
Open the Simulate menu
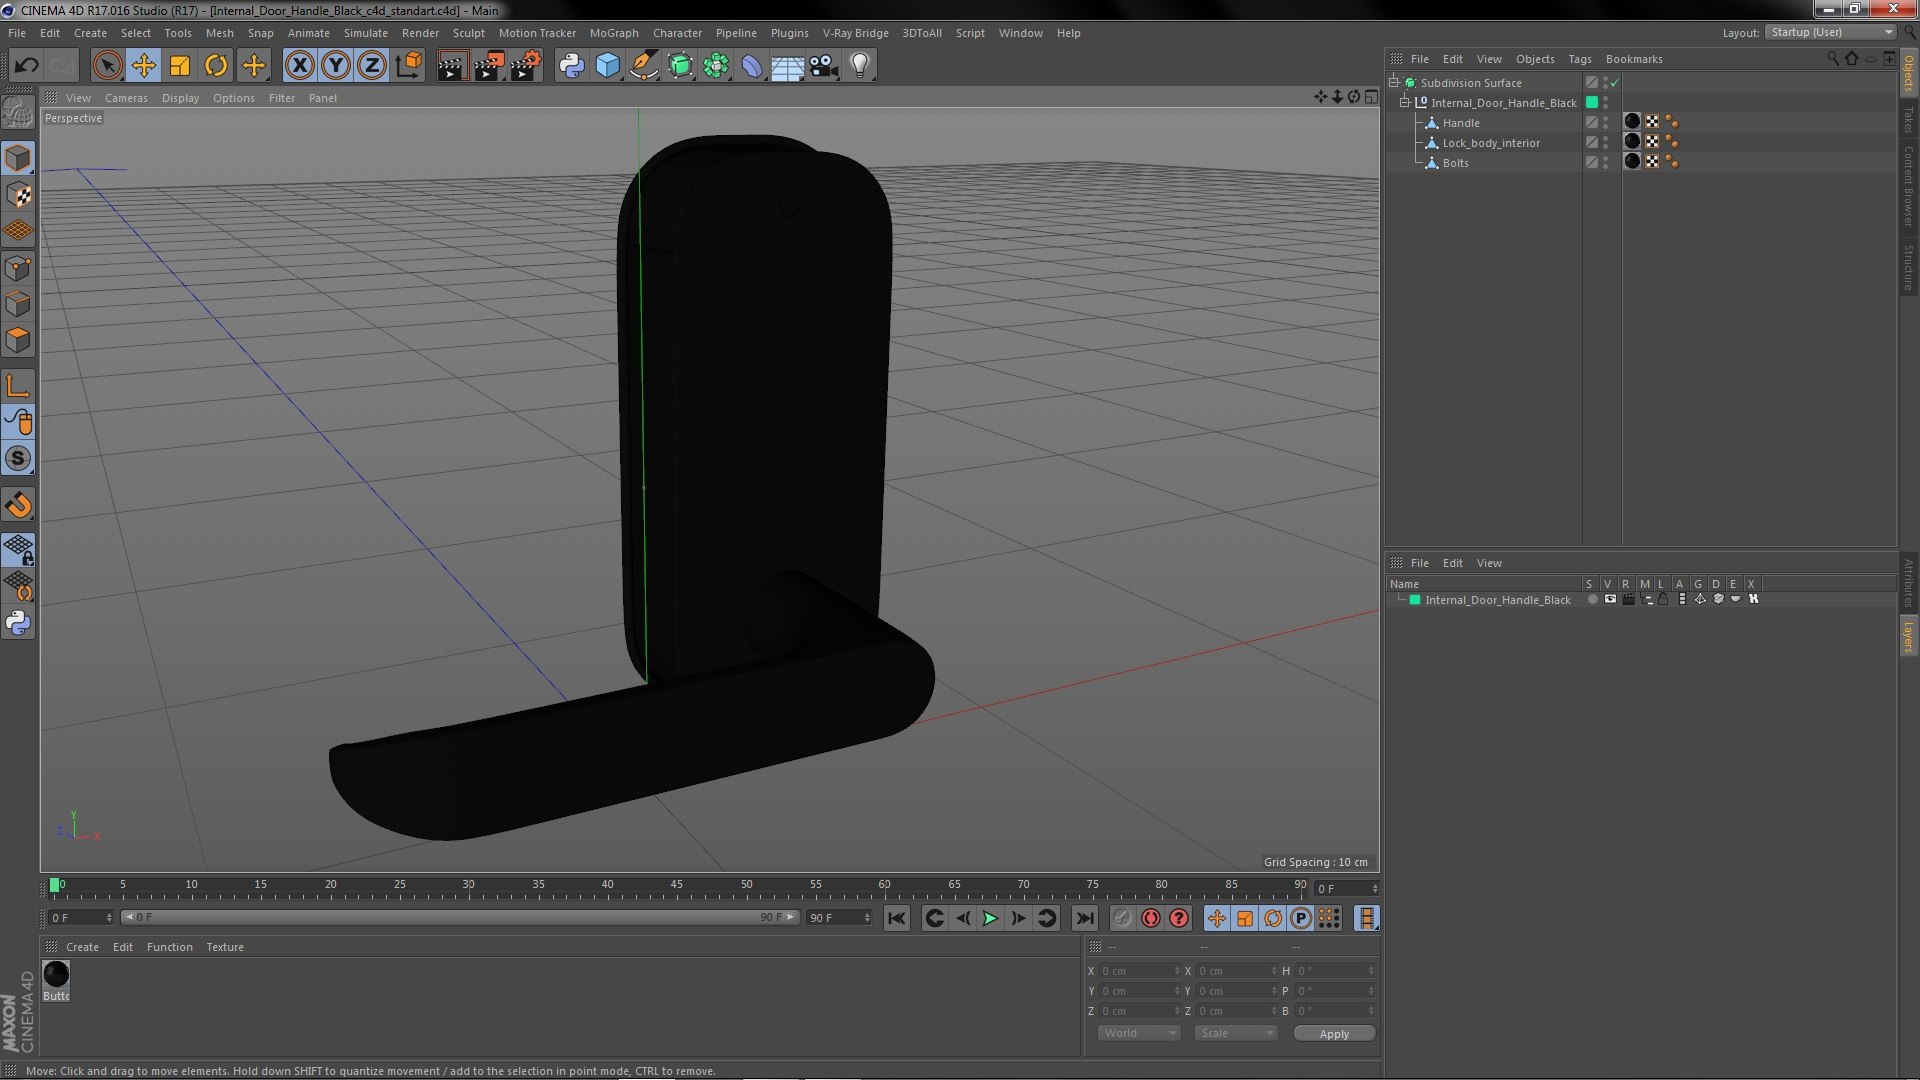(x=366, y=33)
